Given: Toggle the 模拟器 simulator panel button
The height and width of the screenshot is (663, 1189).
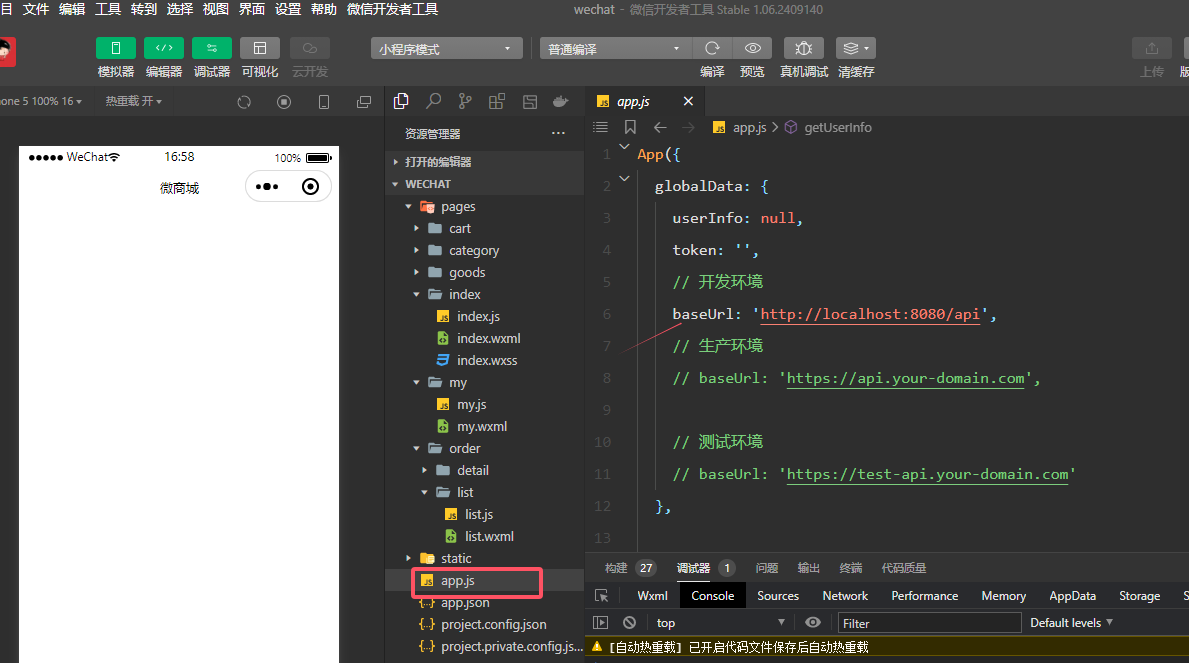Looking at the screenshot, I should 116,48.
